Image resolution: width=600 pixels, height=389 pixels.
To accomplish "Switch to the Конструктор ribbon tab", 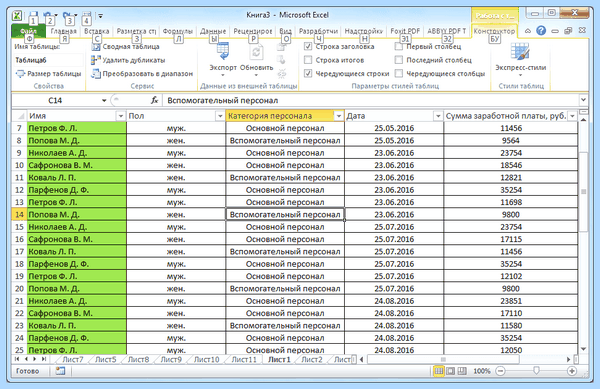I will click(x=494, y=31).
